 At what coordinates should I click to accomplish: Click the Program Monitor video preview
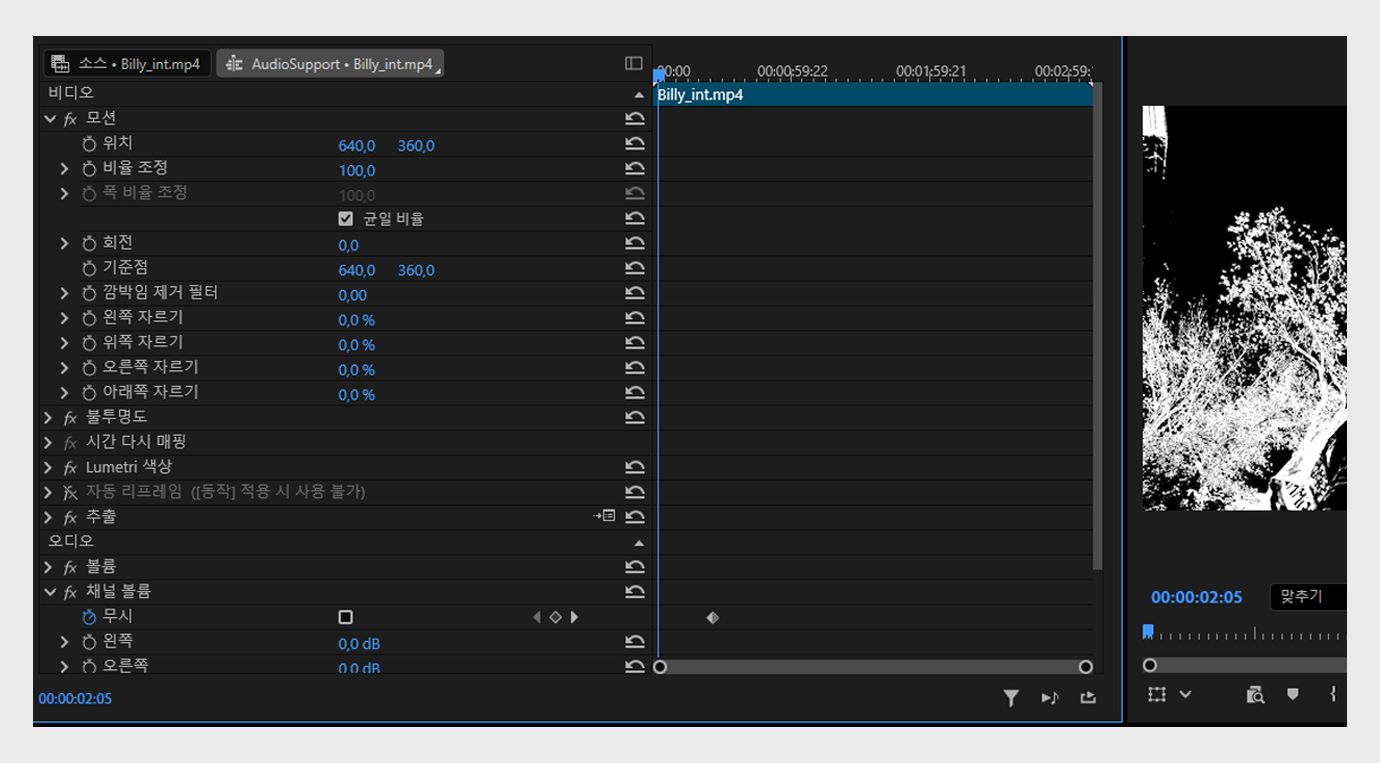coord(1245,308)
